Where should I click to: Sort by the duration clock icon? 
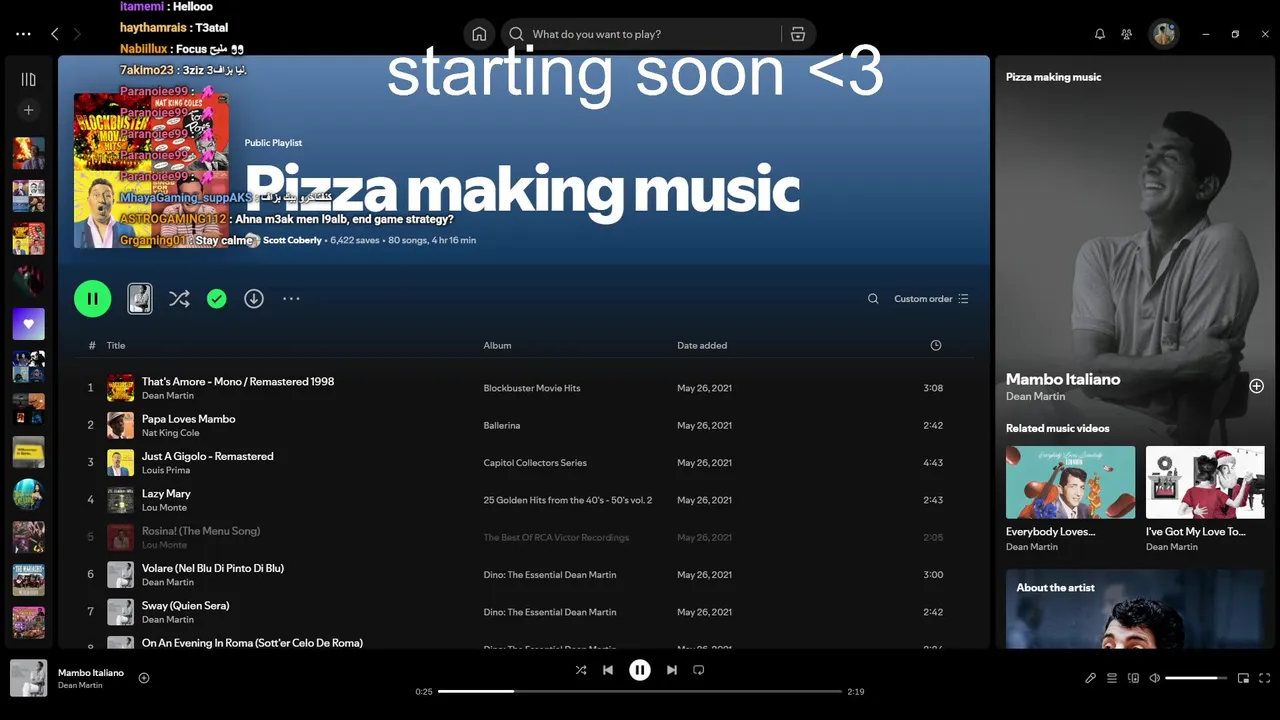[x=936, y=345]
